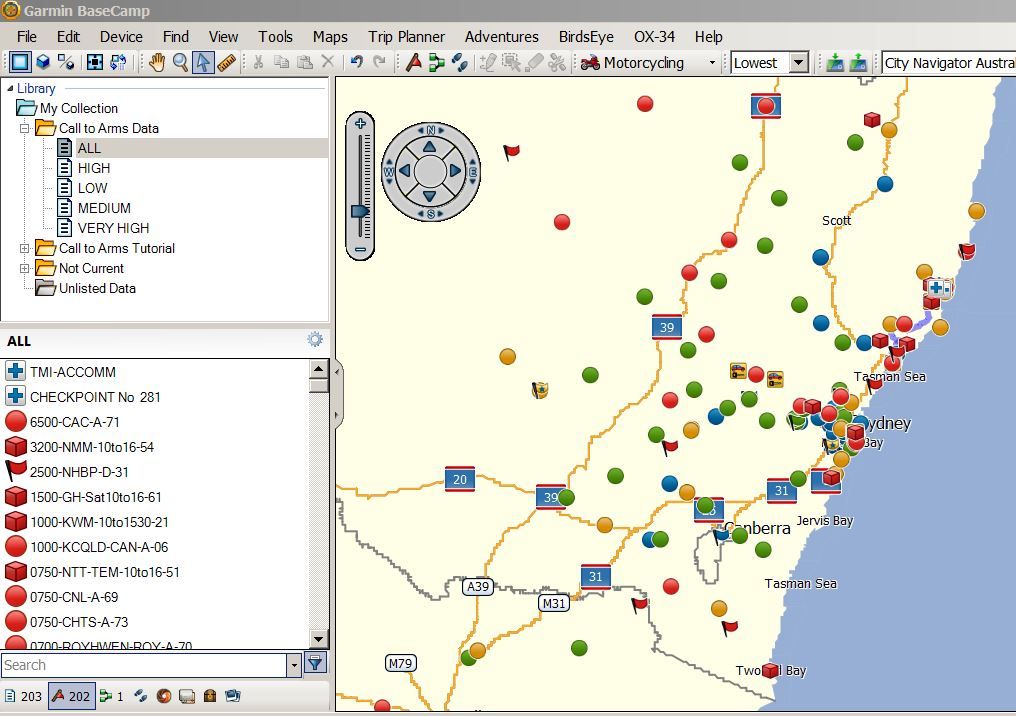The image size is (1016, 716).
Task: Select the My Collection folder
Action: coord(79,108)
